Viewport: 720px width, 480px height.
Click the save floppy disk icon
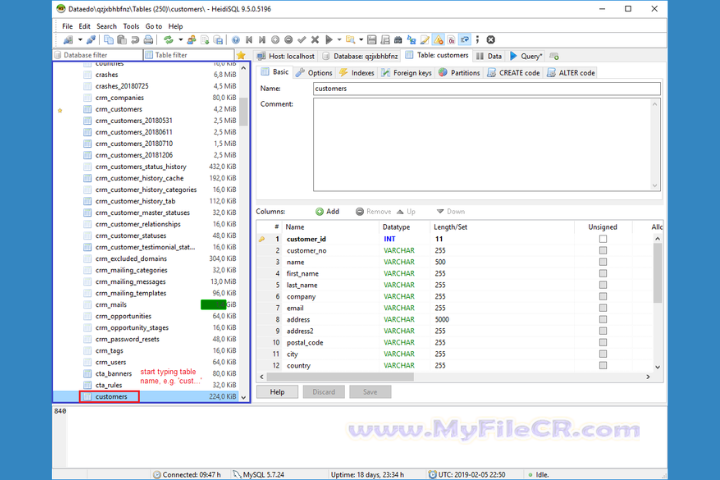coord(372,40)
